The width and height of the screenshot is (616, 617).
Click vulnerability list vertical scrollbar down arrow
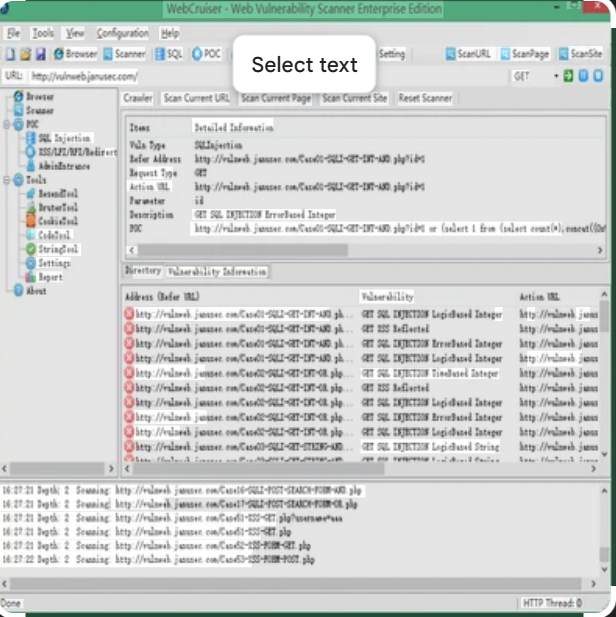[x=605, y=454]
